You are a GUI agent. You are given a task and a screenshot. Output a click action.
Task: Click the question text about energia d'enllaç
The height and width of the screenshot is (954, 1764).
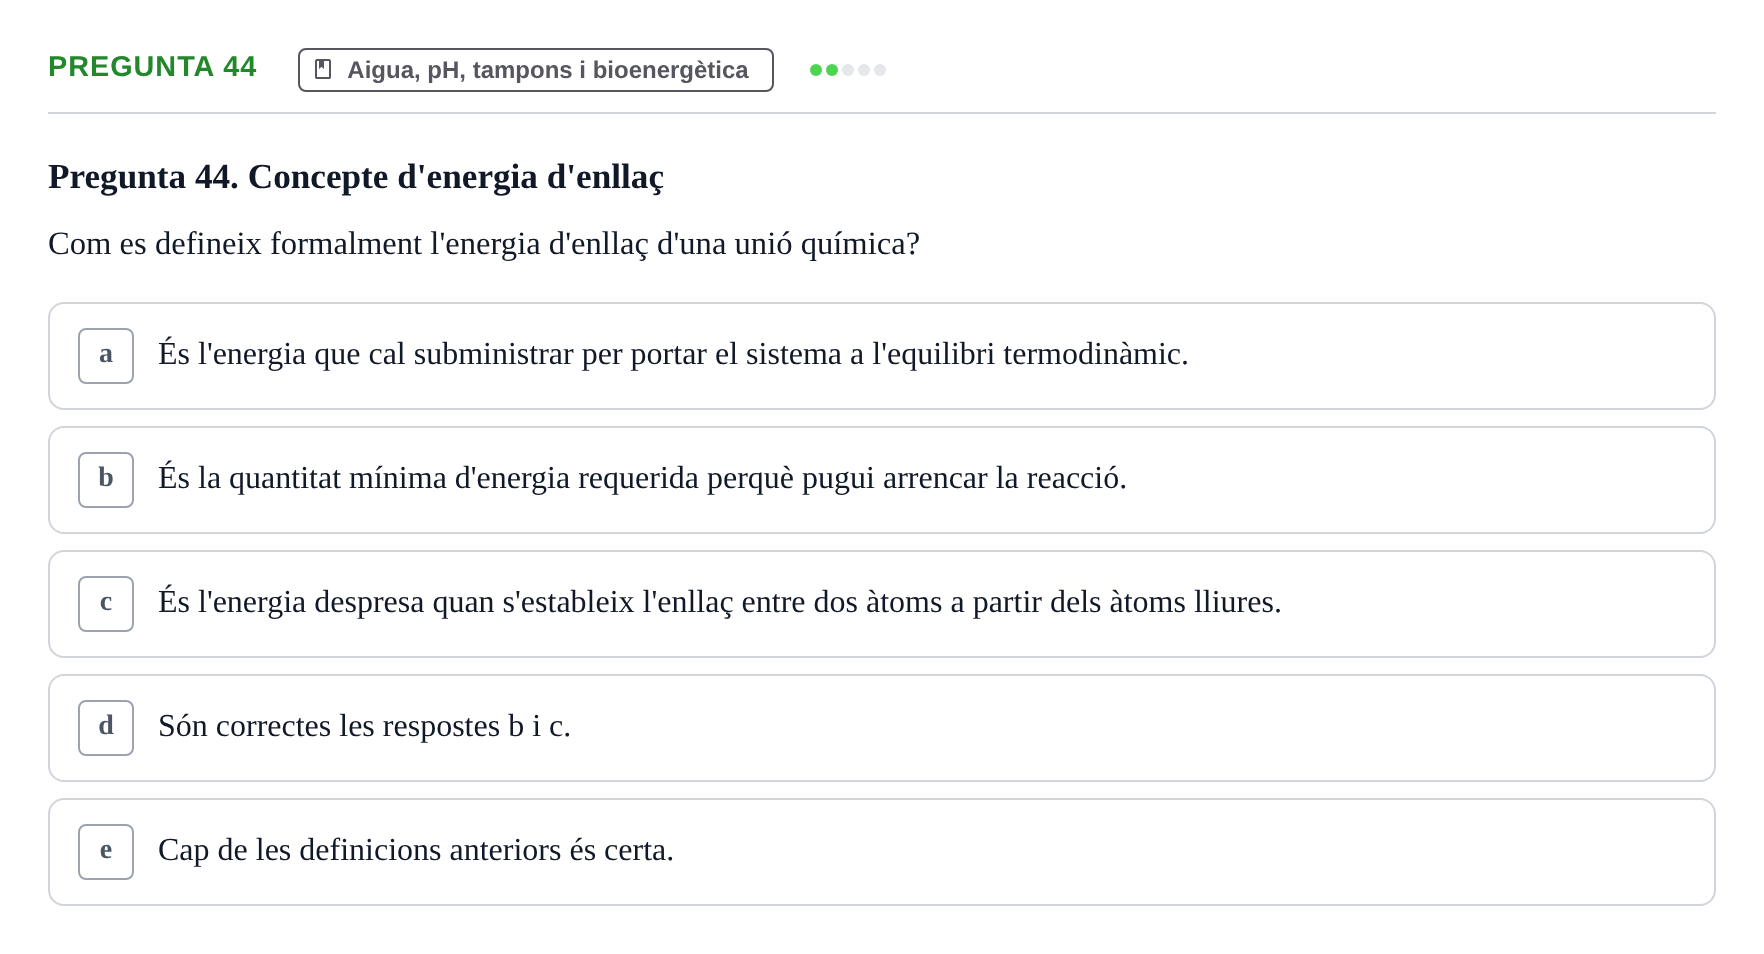click(484, 244)
